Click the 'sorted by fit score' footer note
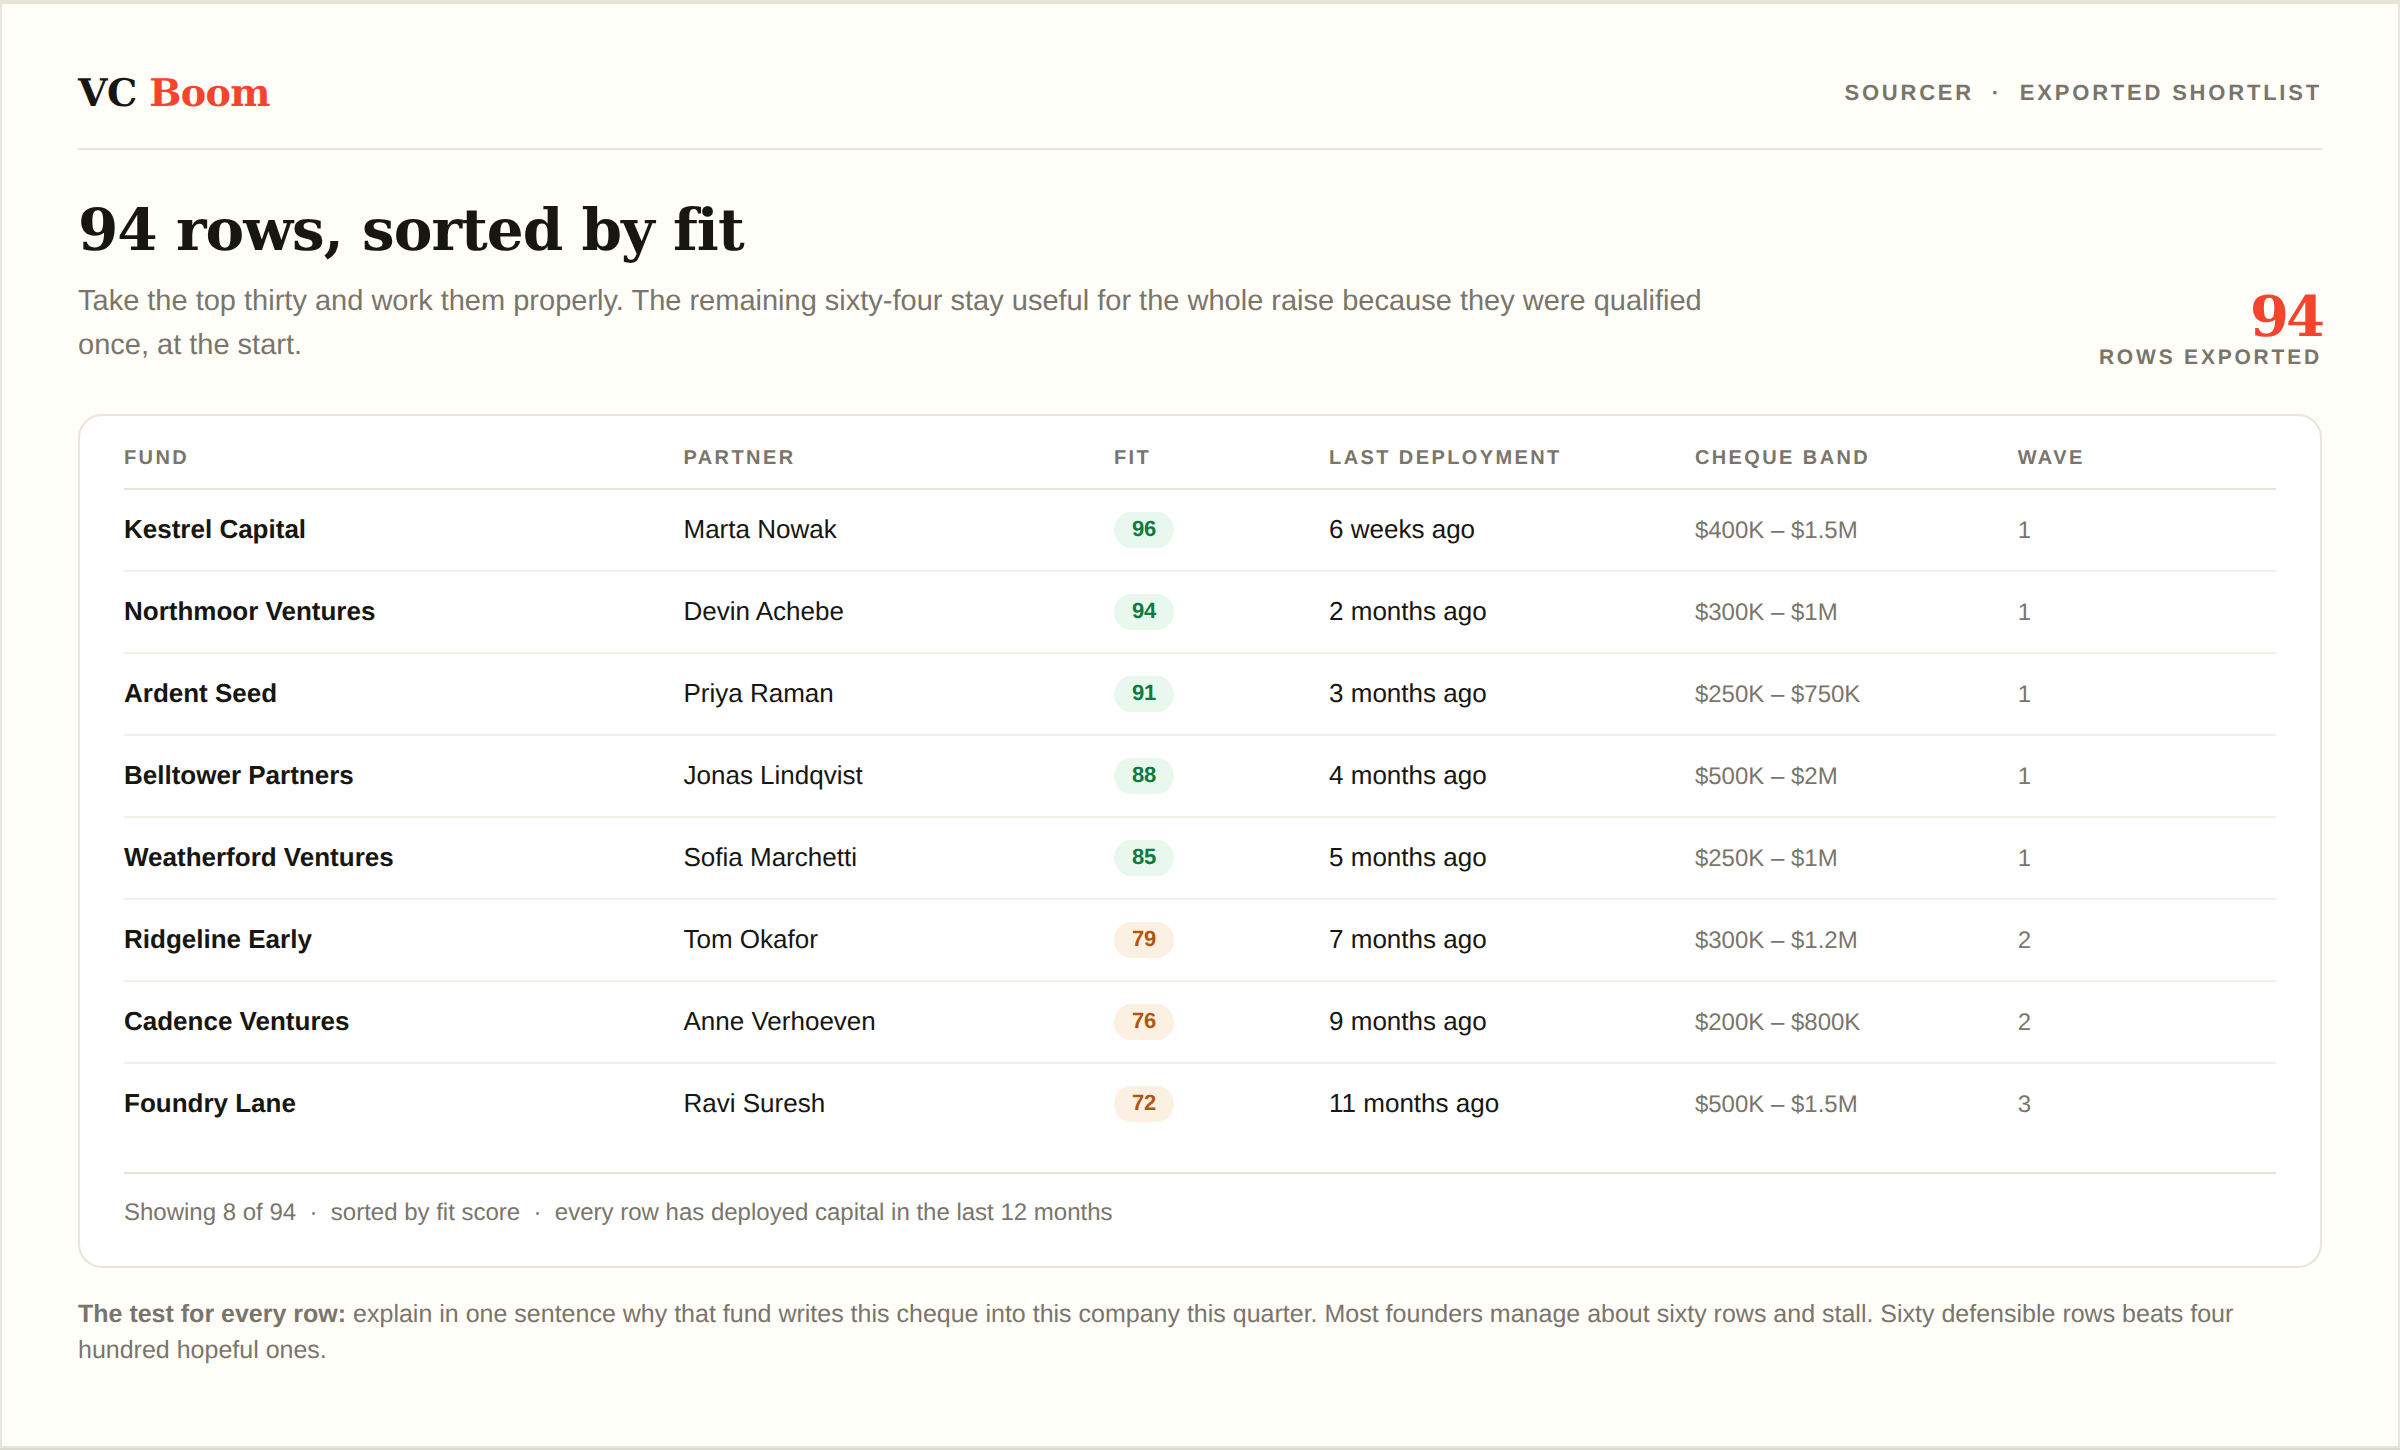 [425, 1212]
